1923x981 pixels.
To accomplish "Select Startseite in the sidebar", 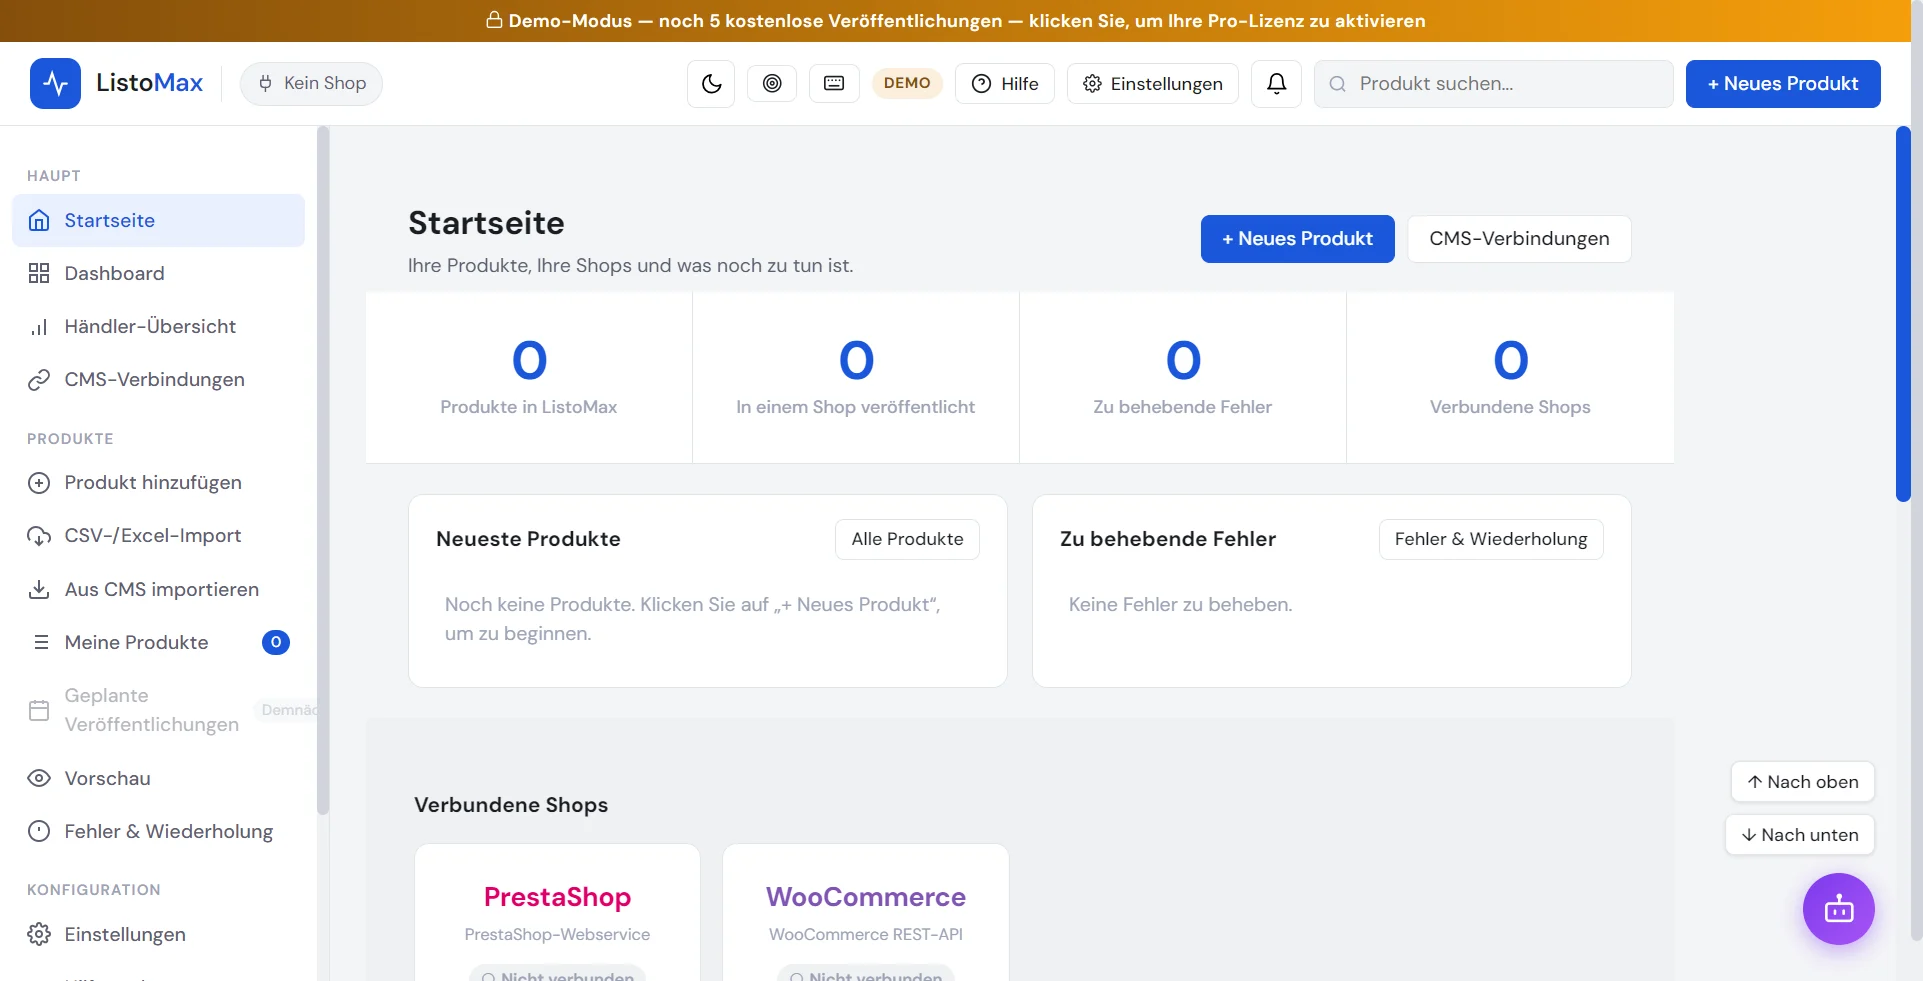I will (x=158, y=221).
